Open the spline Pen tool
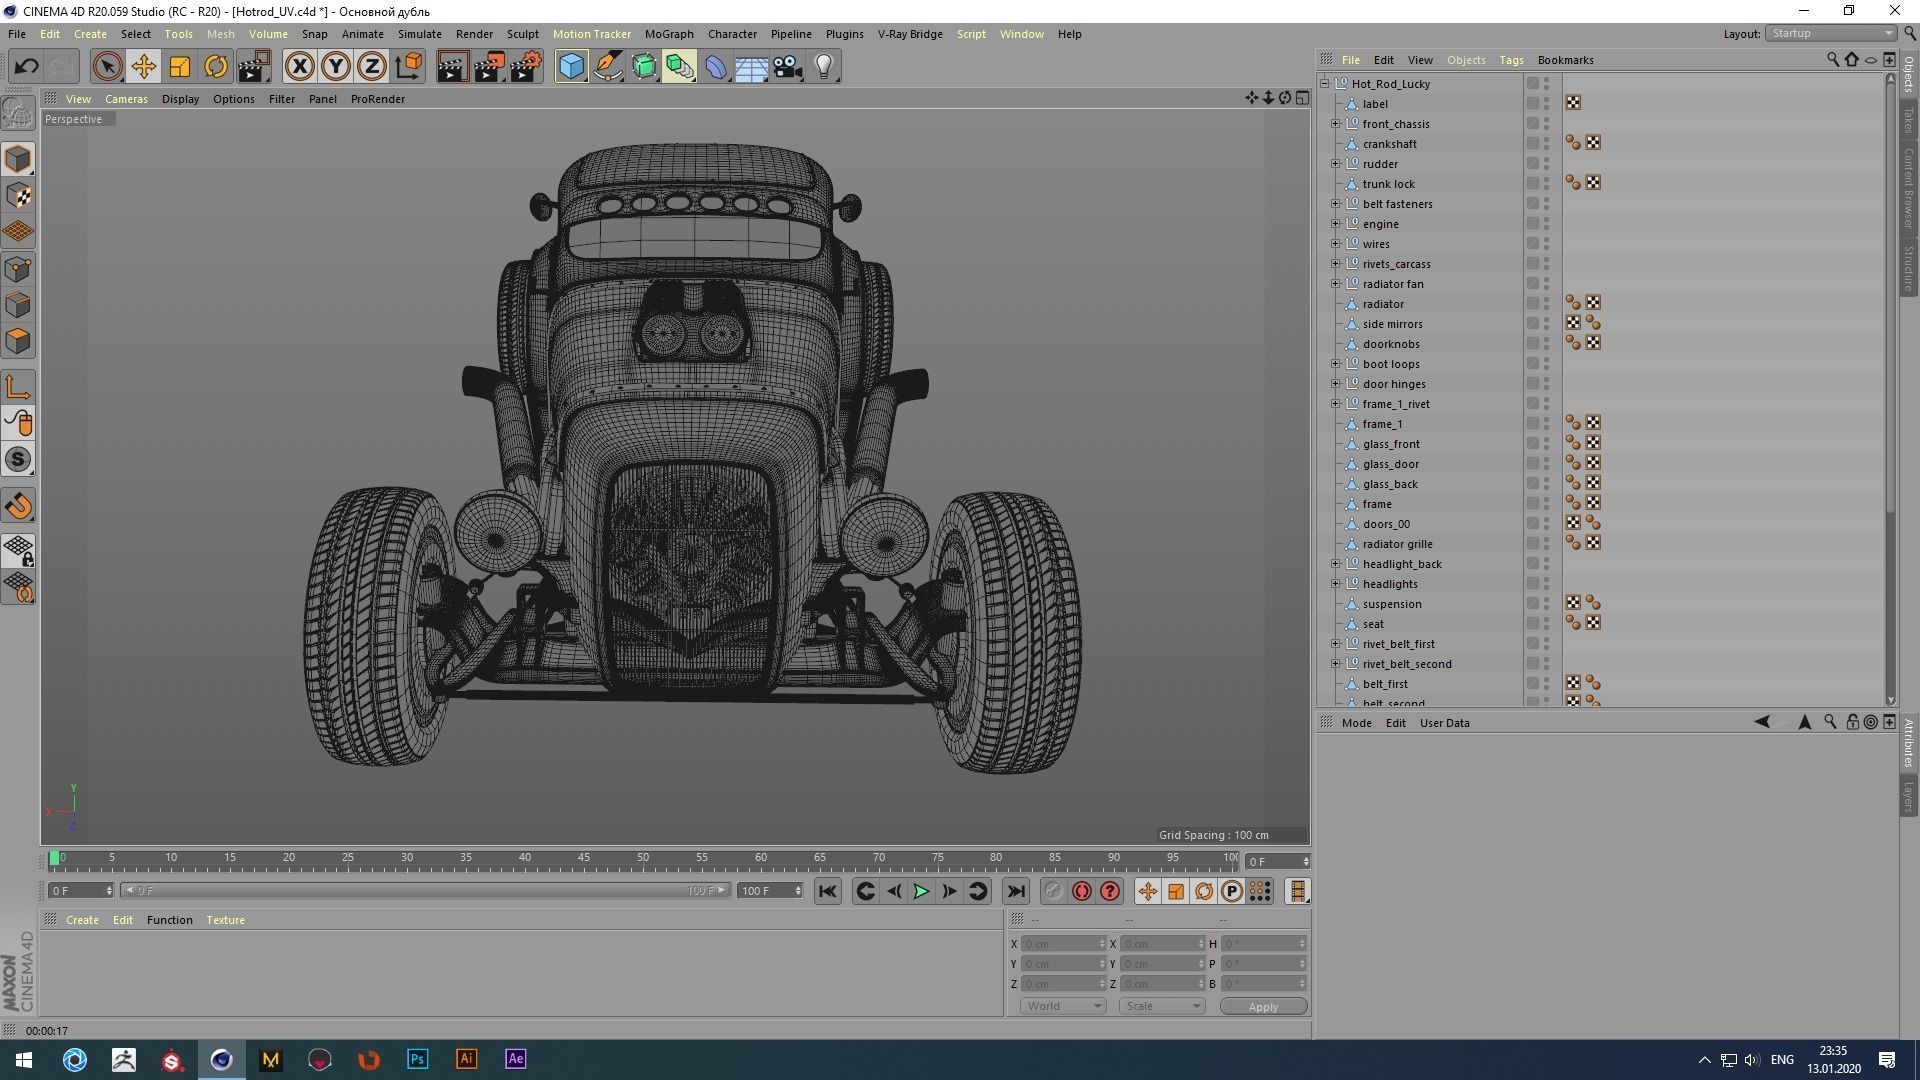 (608, 67)
